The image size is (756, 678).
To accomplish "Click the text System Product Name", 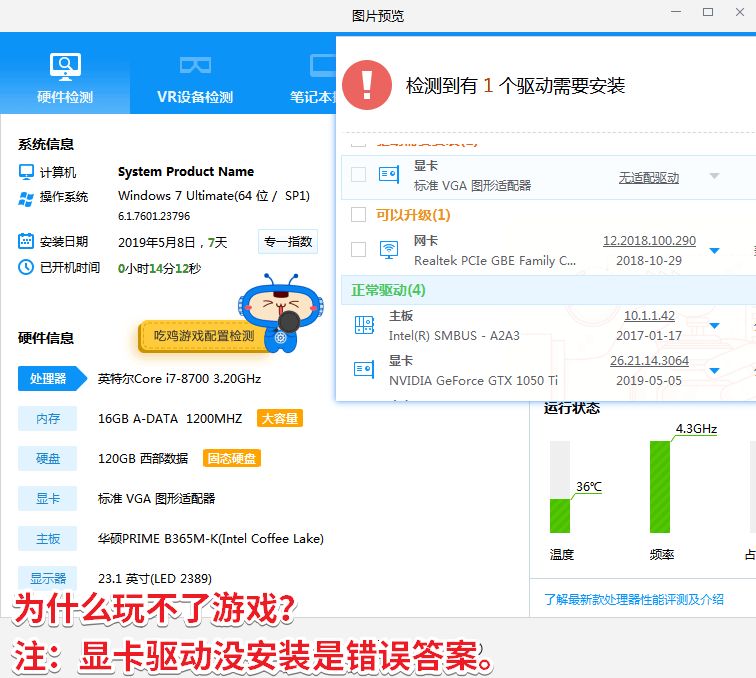I will point(186,172).
